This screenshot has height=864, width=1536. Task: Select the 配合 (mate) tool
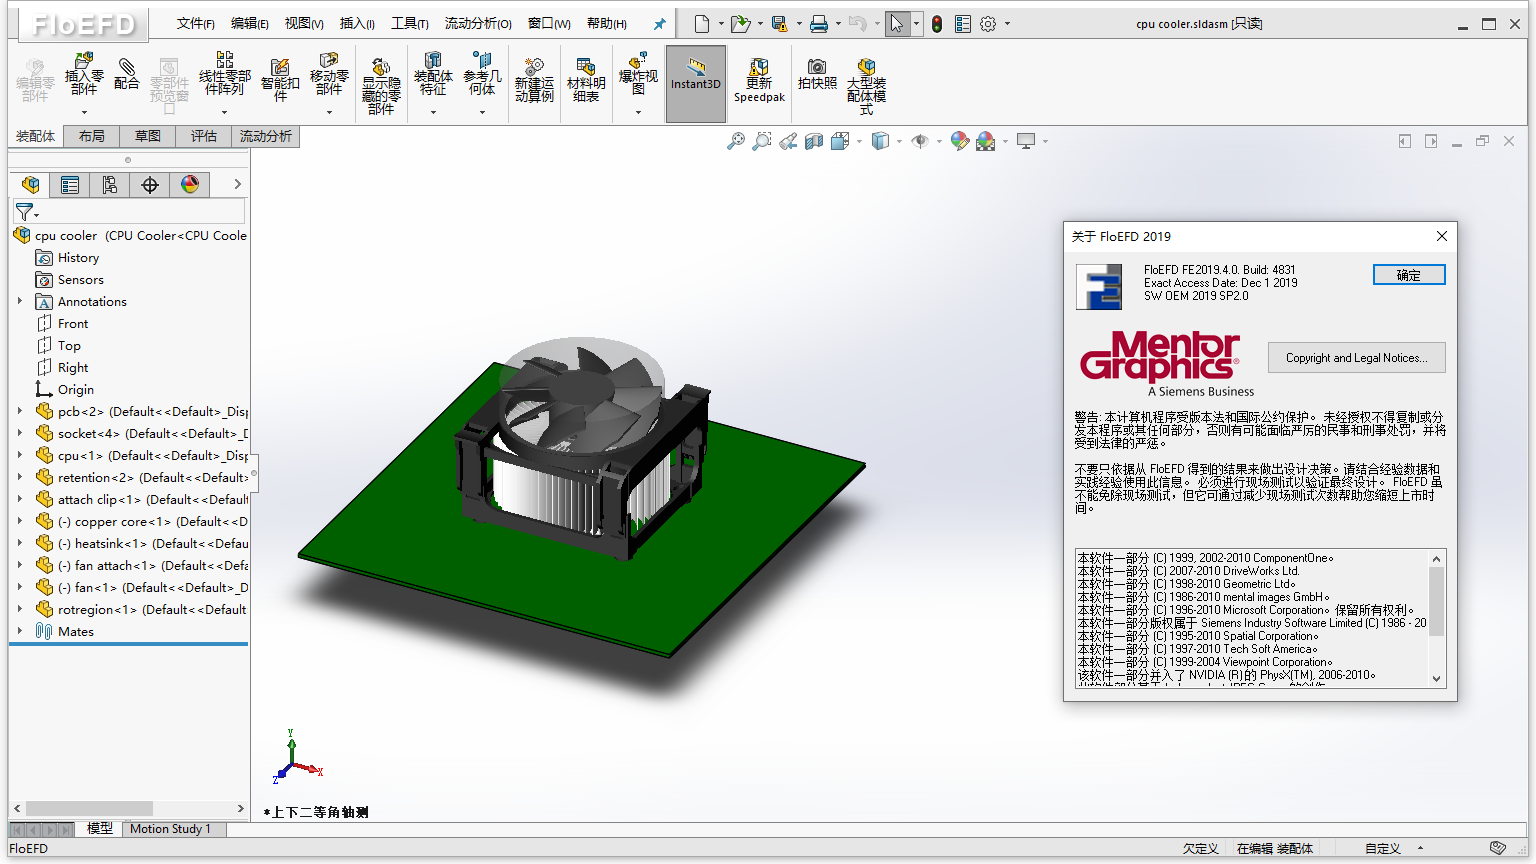[x=127, y=74]
